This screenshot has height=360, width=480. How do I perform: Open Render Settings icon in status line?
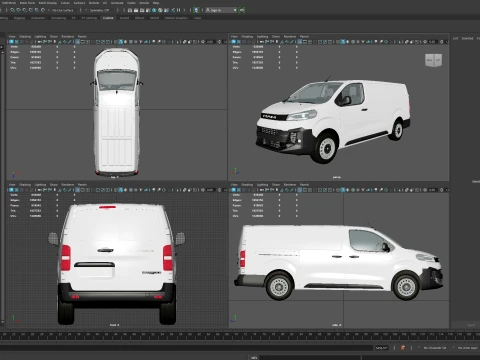pyautogui.click(x=148, y=10)
